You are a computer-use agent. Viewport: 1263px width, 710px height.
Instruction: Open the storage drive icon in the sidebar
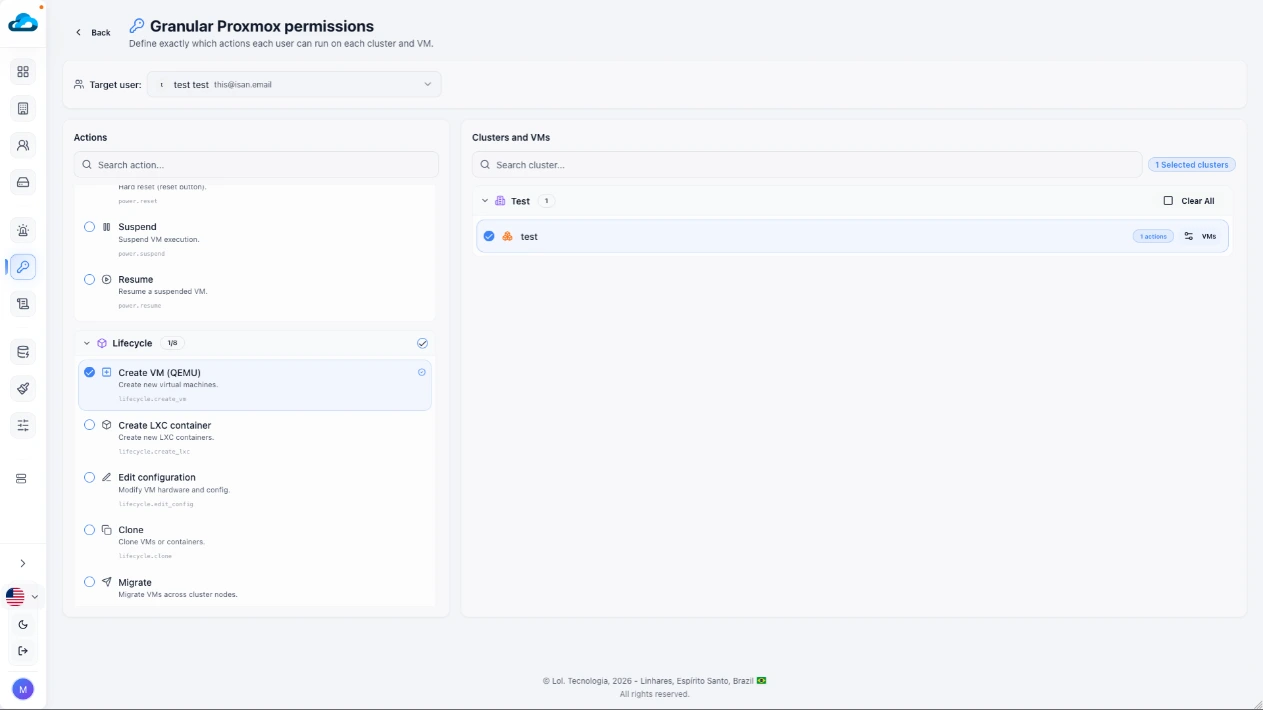23,182
